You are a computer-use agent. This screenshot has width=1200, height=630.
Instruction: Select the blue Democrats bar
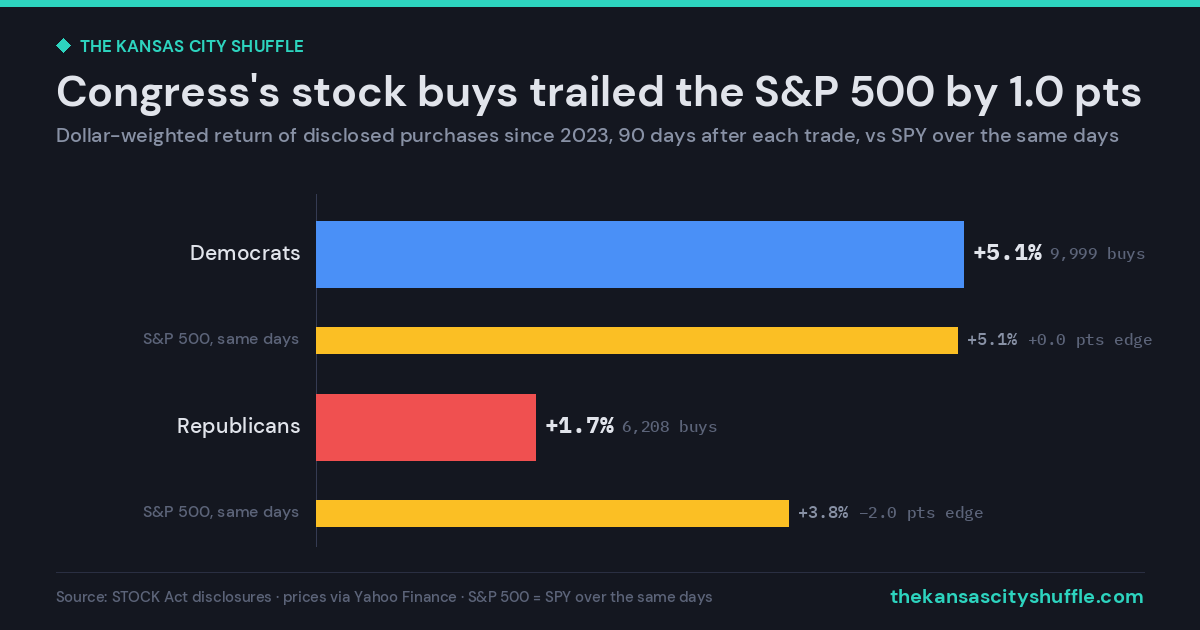(640, 254)
